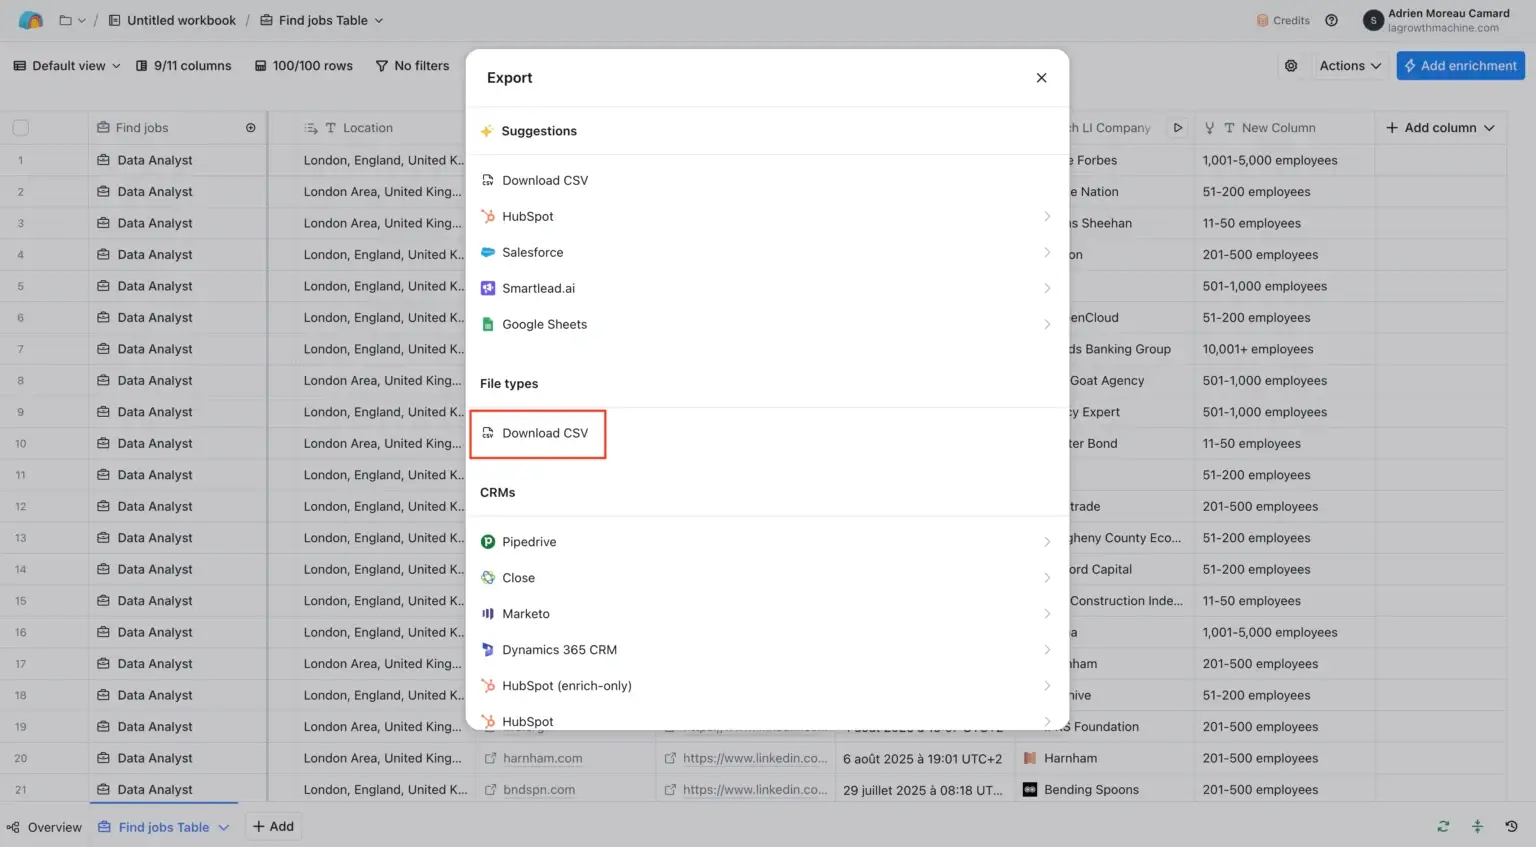Select the Find jobs Table bottom tab
The image size is (1536, 847).
[x=163, y=827]
